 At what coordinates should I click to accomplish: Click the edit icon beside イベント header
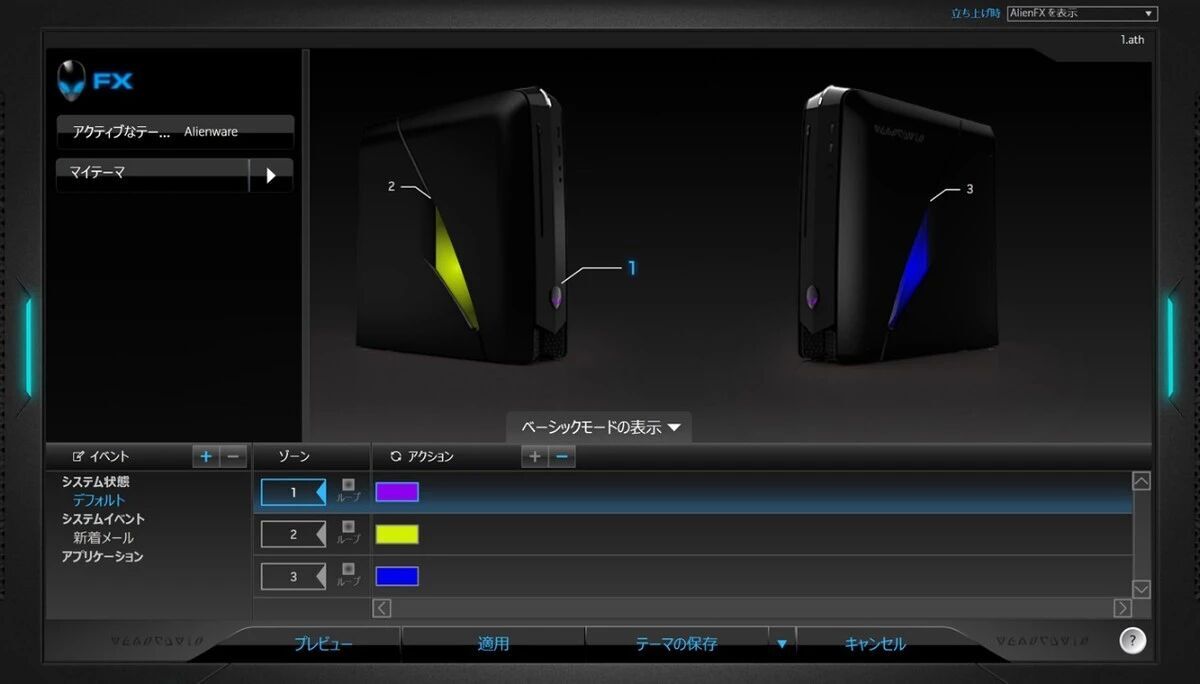(78, 456)
